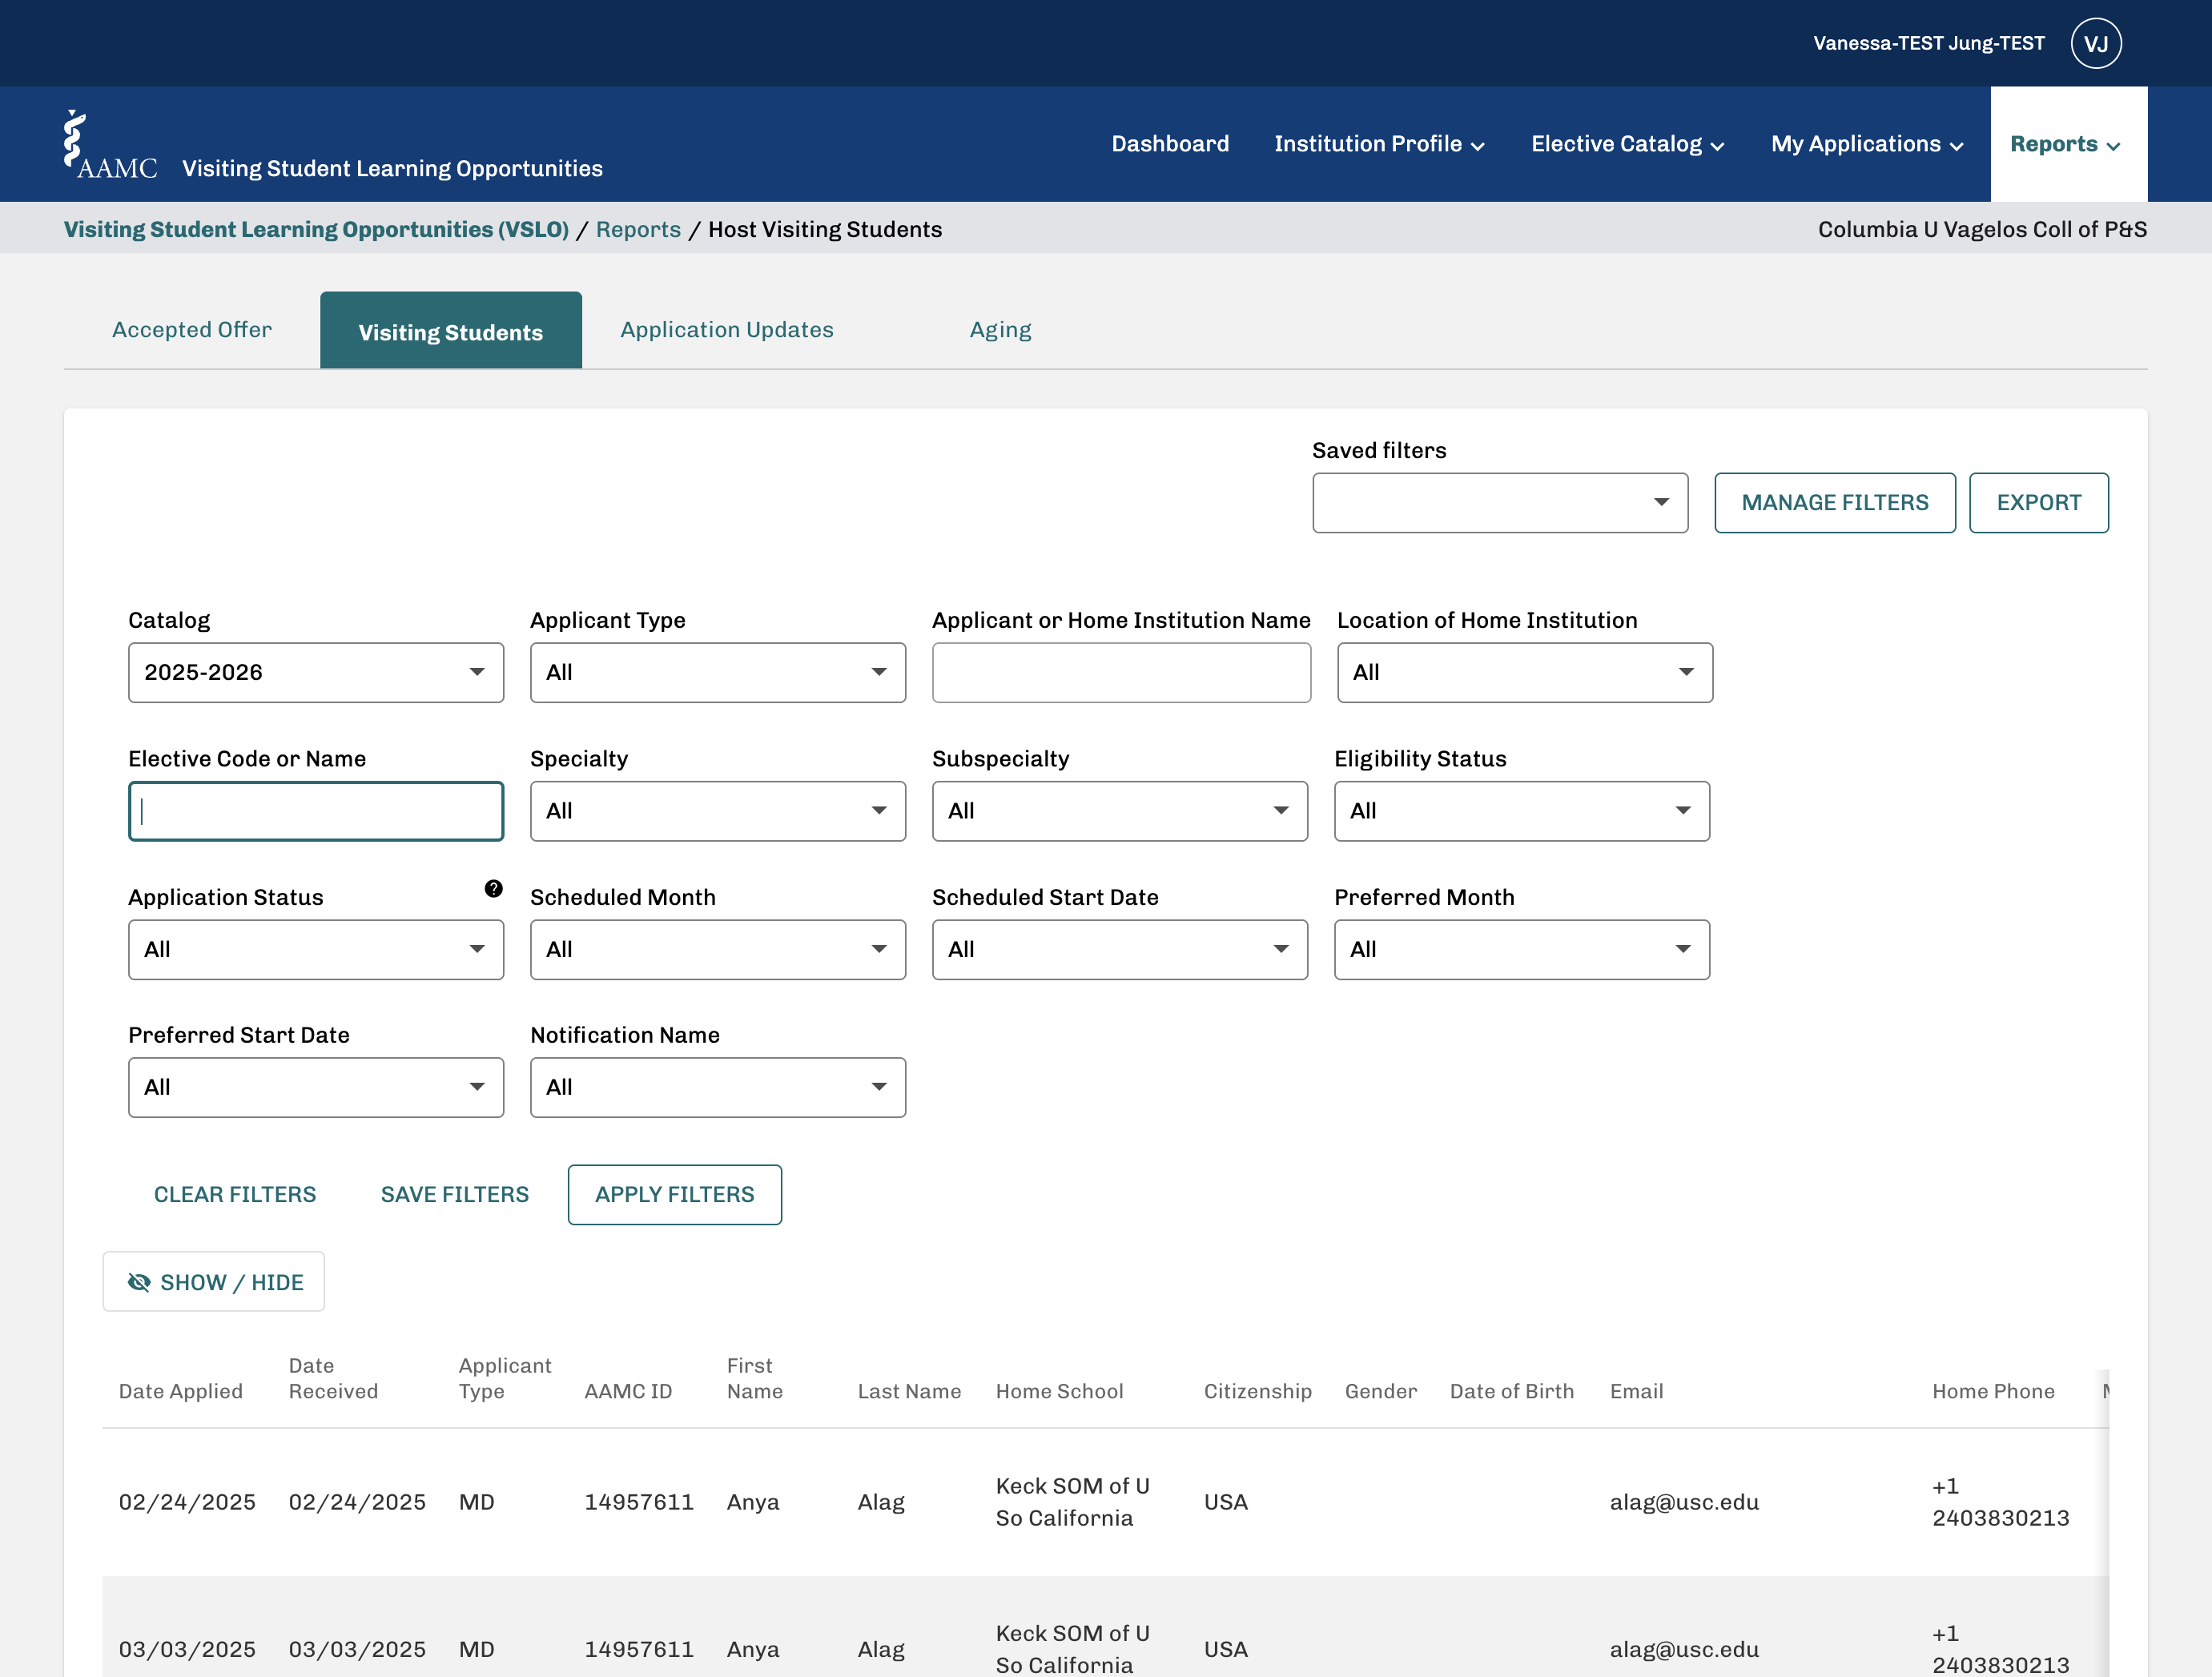
Task: Switch to the Aging tab
Action: (x=1001, y=330)
